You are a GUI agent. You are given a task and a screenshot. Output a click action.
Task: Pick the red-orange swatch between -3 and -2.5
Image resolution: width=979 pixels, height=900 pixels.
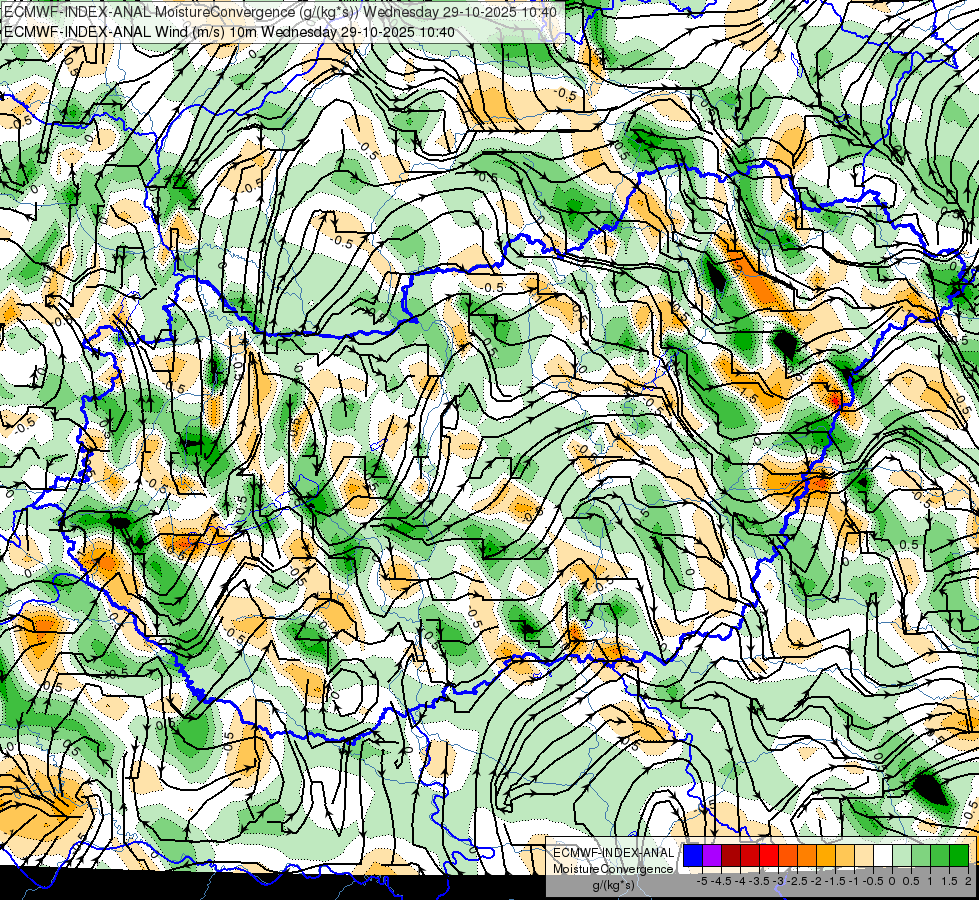point(788,855)
